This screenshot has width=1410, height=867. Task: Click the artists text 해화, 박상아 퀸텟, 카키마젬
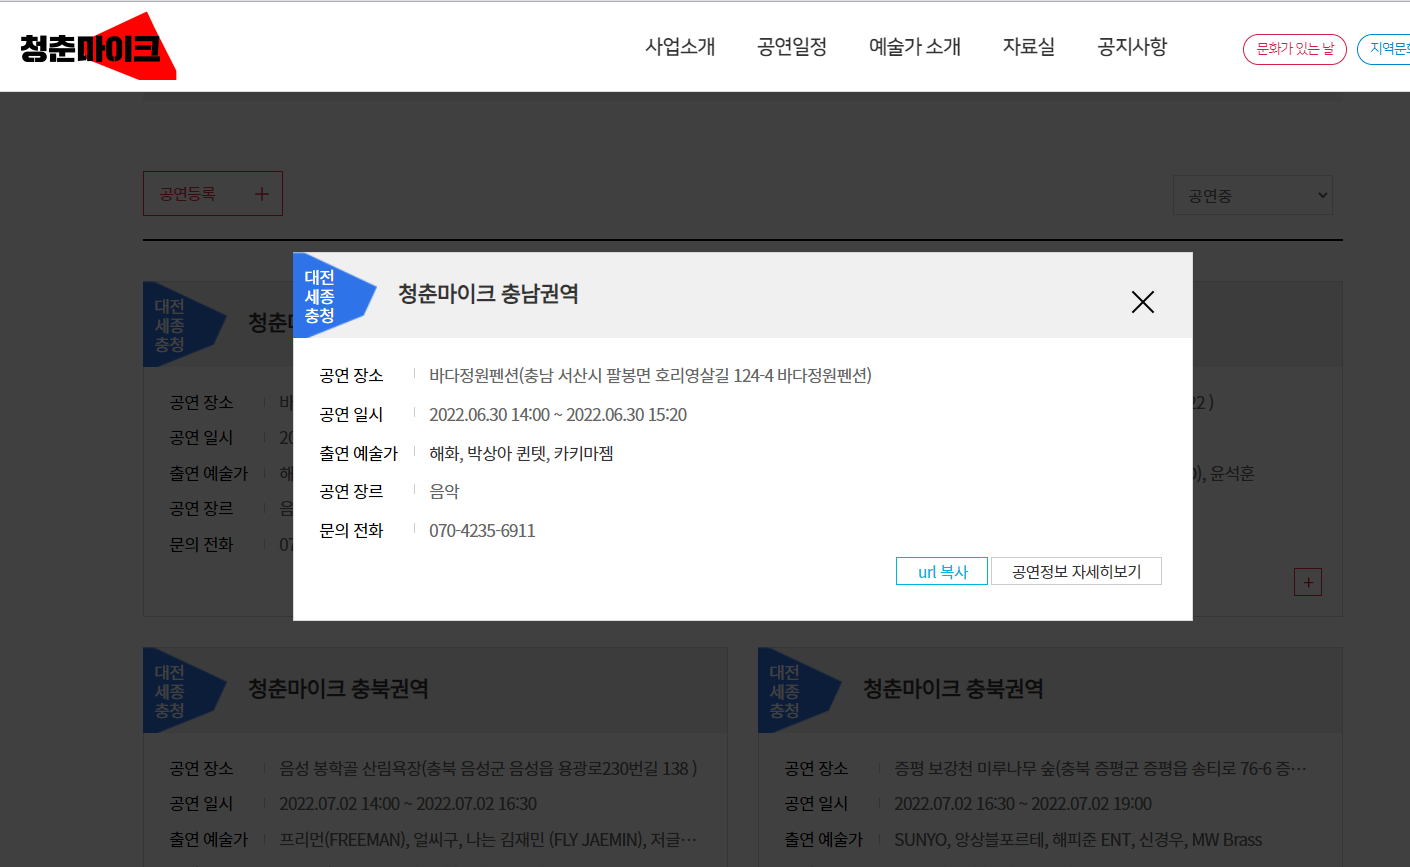pyautogui.click(x=521, y=454)
